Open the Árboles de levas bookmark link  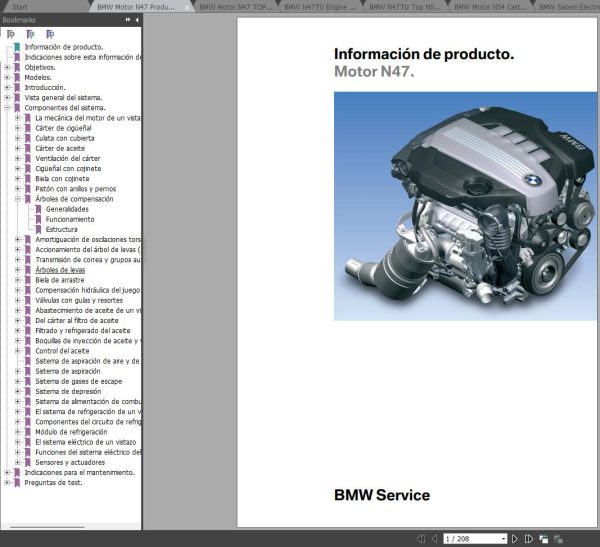60,270
